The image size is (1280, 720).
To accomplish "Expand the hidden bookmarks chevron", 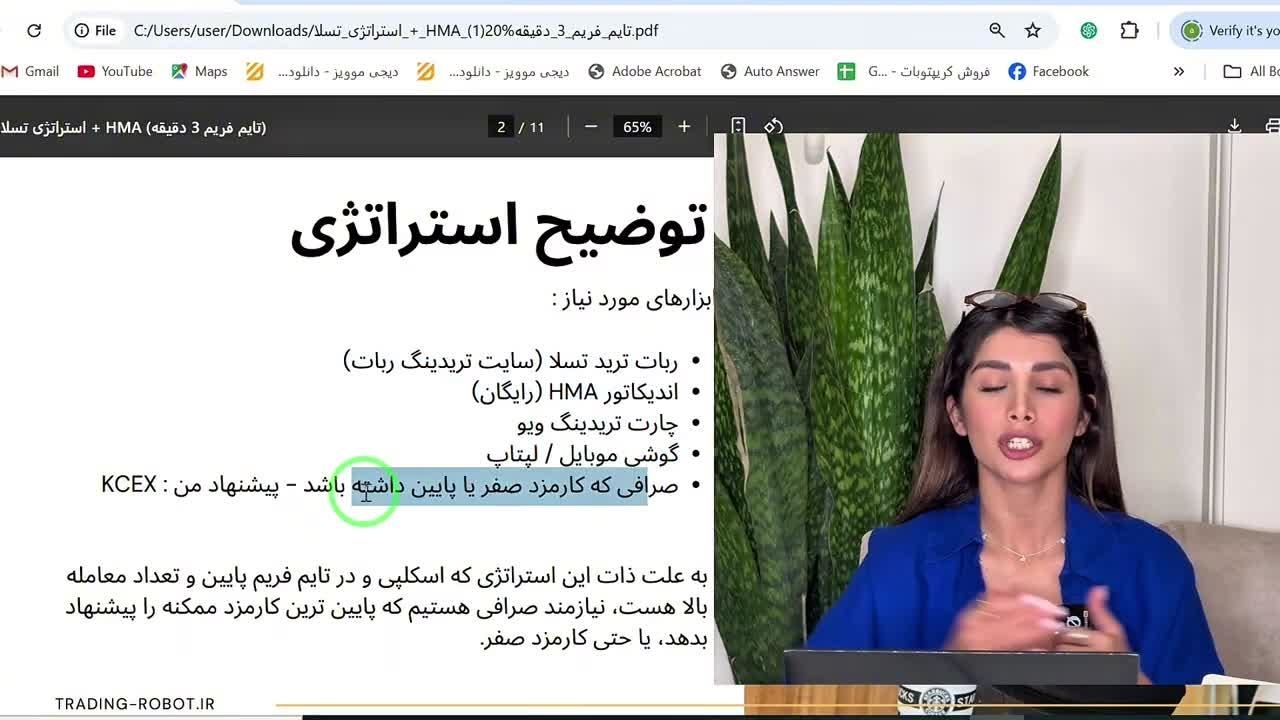I will click(1179, 72).
